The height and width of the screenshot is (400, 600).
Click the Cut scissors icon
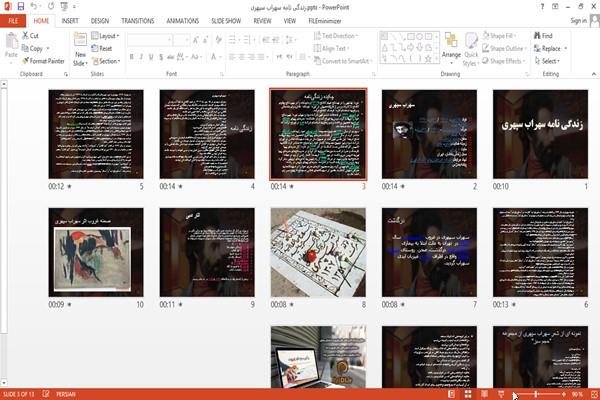(25, 36)
